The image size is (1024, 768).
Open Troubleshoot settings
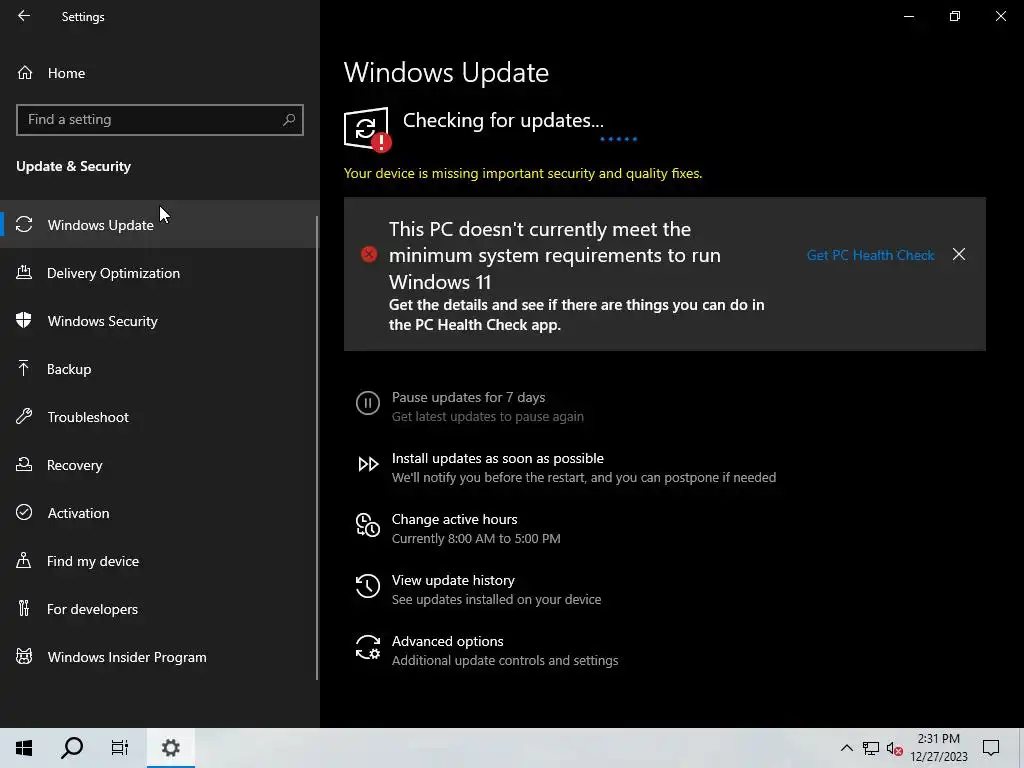tap(160, 417)
